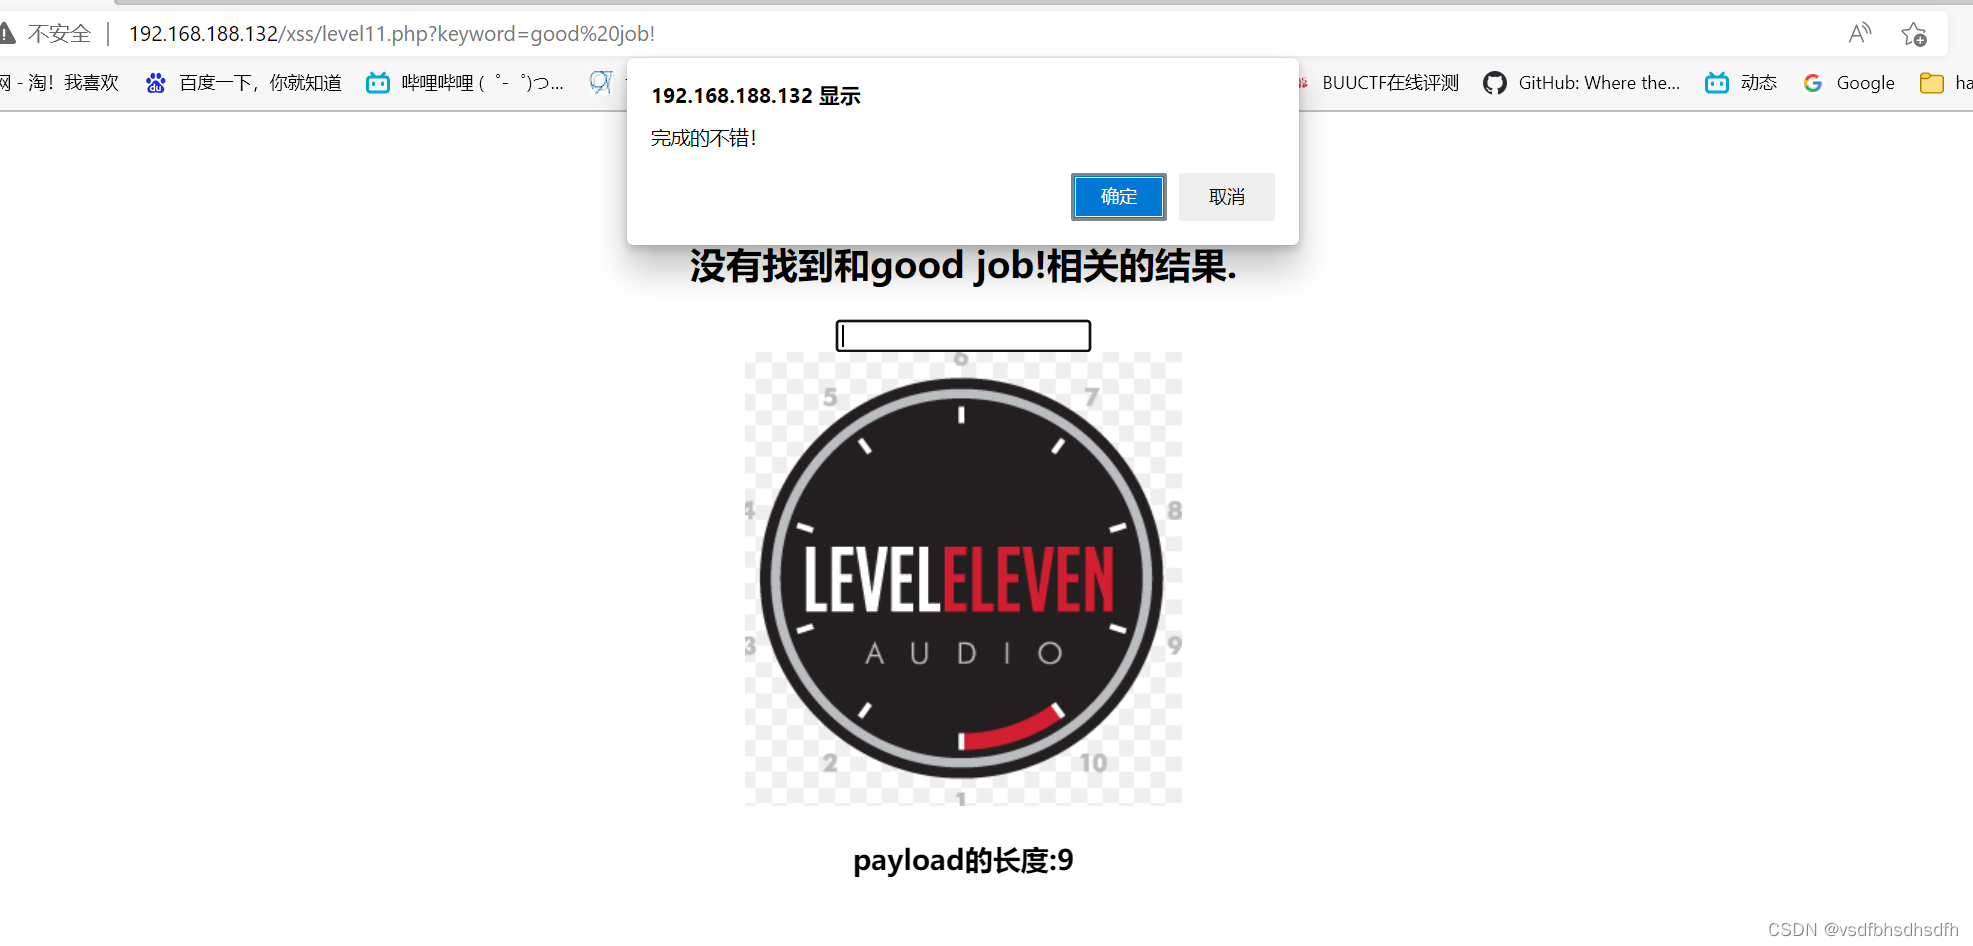
Task: Click the bilibili icon beside 哔哩哔哩
Action: coord(378,83)
